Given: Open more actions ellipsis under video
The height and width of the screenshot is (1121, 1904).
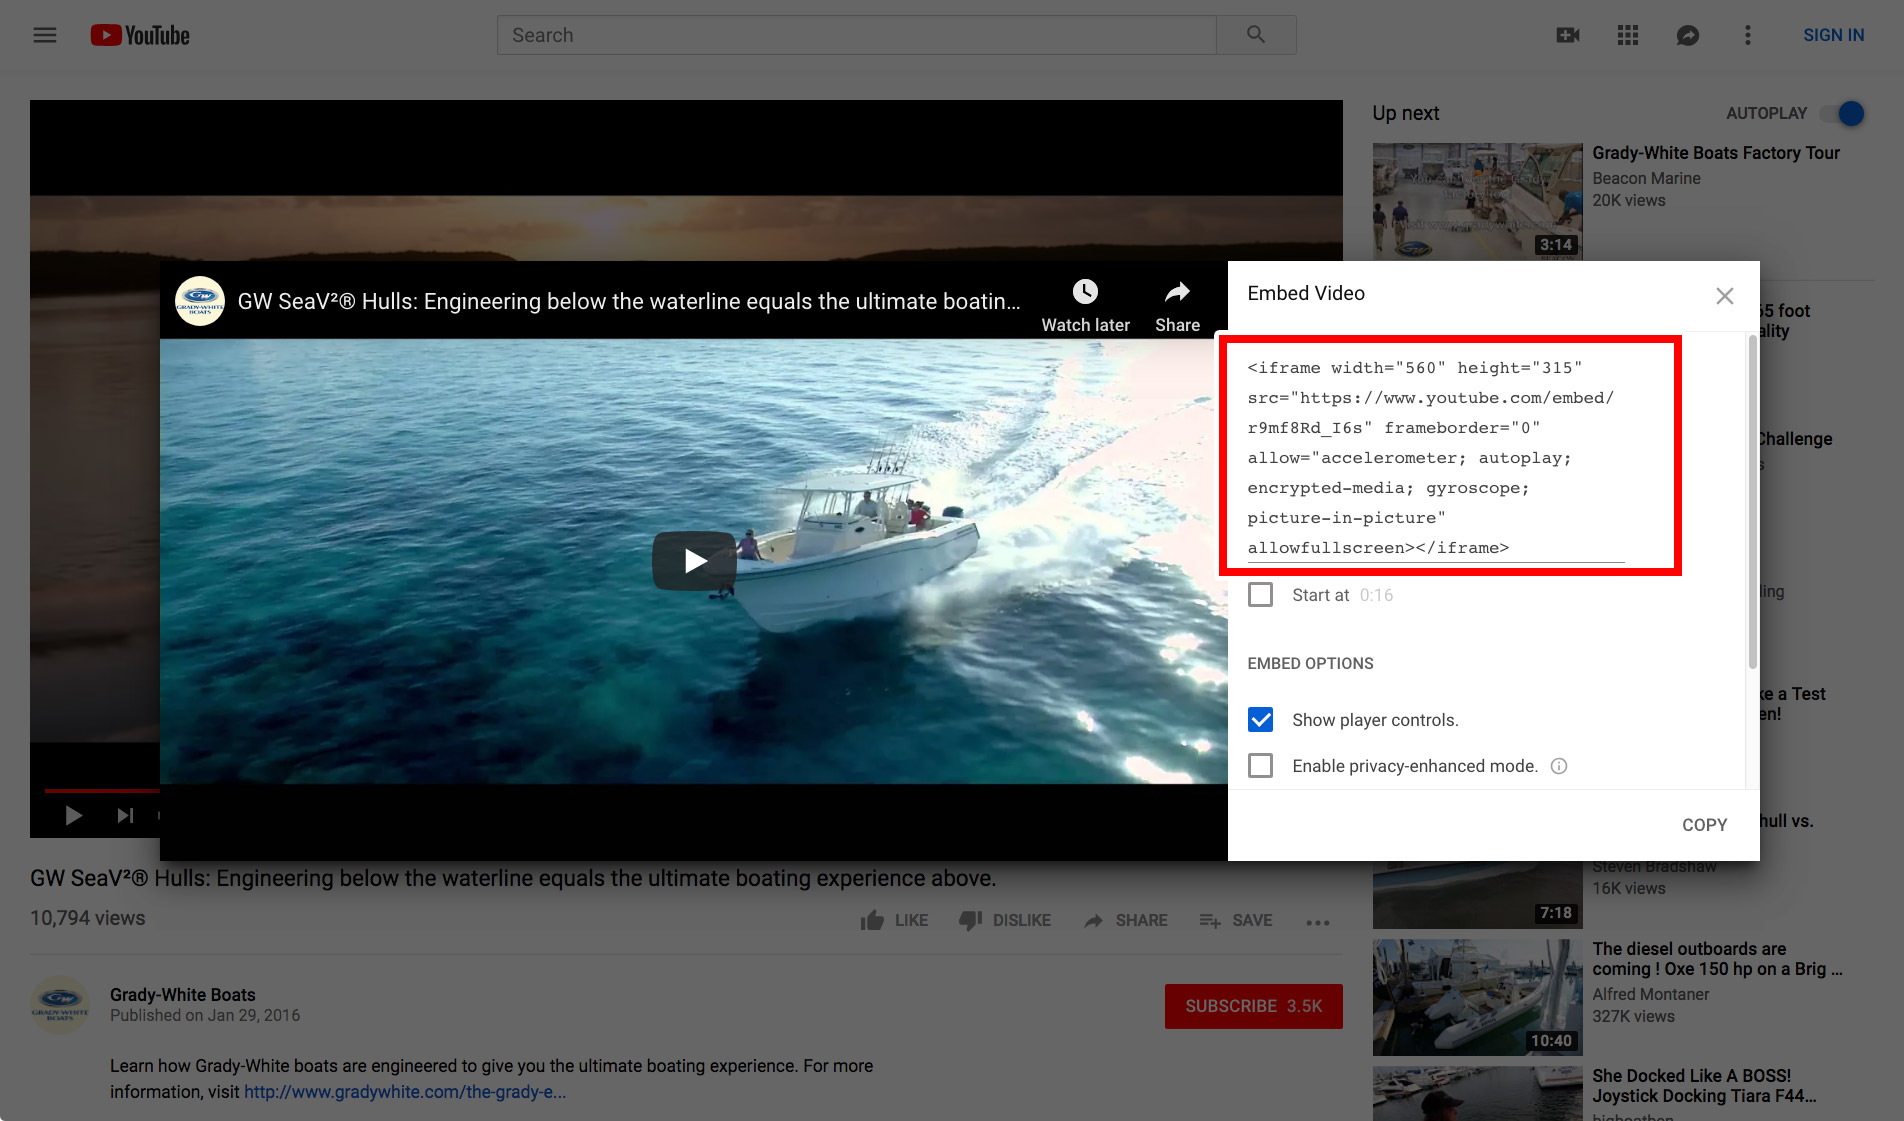Looking at the screenshot, I should click(x=1318, y=922).
